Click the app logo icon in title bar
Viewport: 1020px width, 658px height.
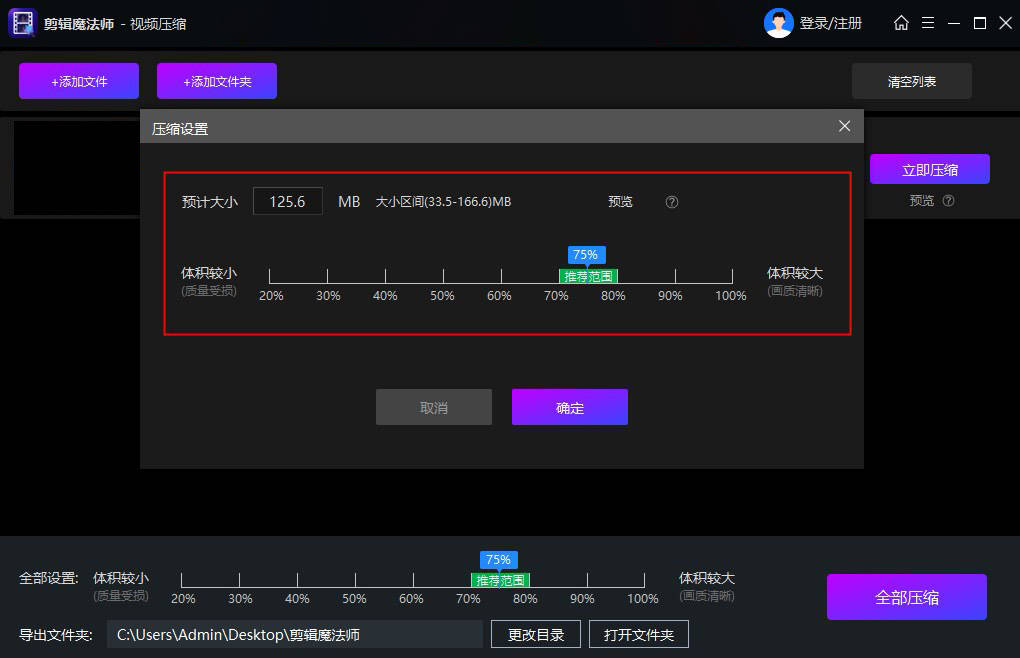[22, 23]
